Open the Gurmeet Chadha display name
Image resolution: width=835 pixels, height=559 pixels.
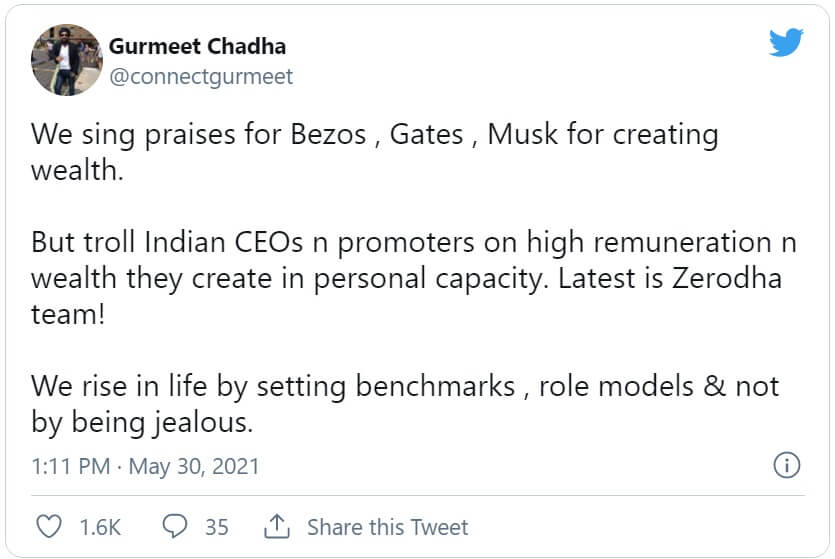197,46
